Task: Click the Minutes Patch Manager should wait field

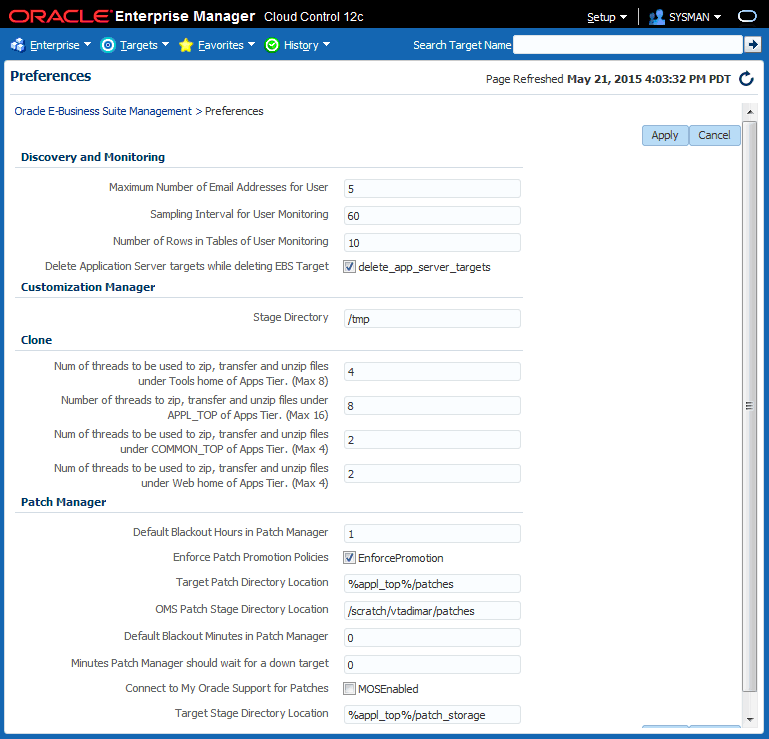Action: tap(432, 664)
